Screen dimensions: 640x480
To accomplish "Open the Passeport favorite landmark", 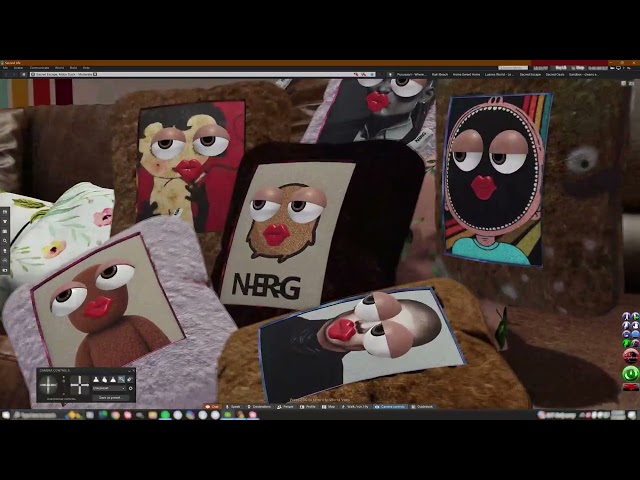I will pyautogui.click(x=411, y=75).
